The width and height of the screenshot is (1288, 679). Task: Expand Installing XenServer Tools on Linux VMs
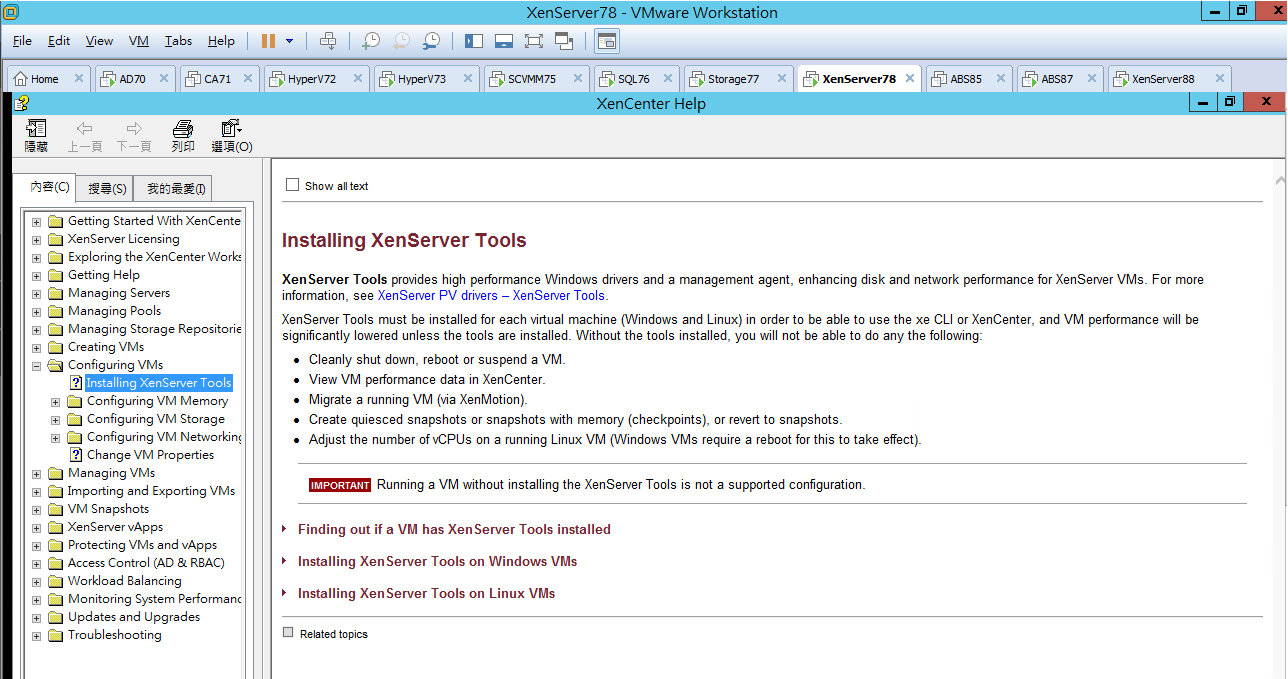click(426, 593)
